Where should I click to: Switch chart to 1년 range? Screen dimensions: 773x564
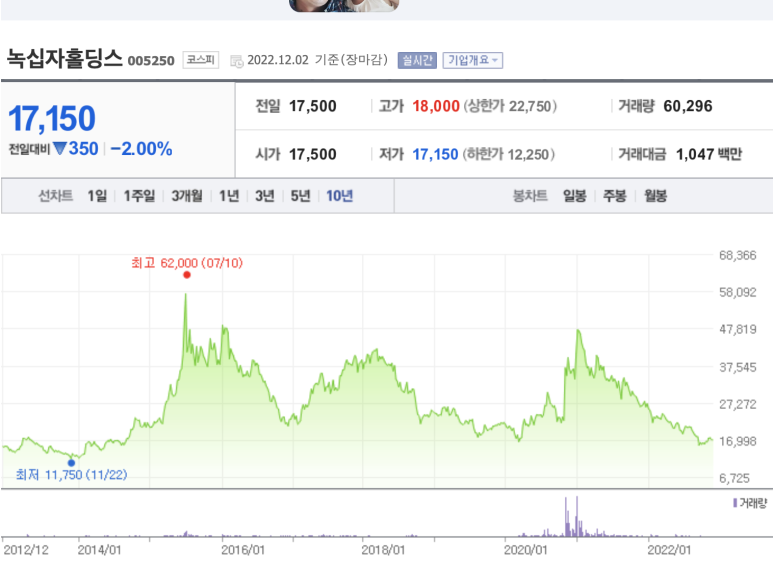click(x=229, y=196)
